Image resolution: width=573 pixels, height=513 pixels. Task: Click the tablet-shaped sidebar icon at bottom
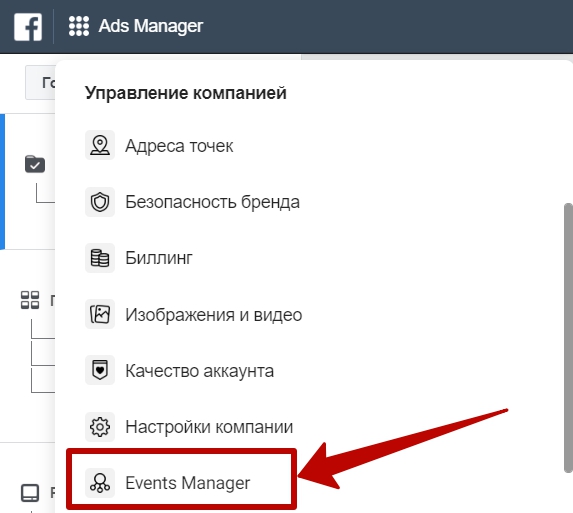tap(30, 493)
